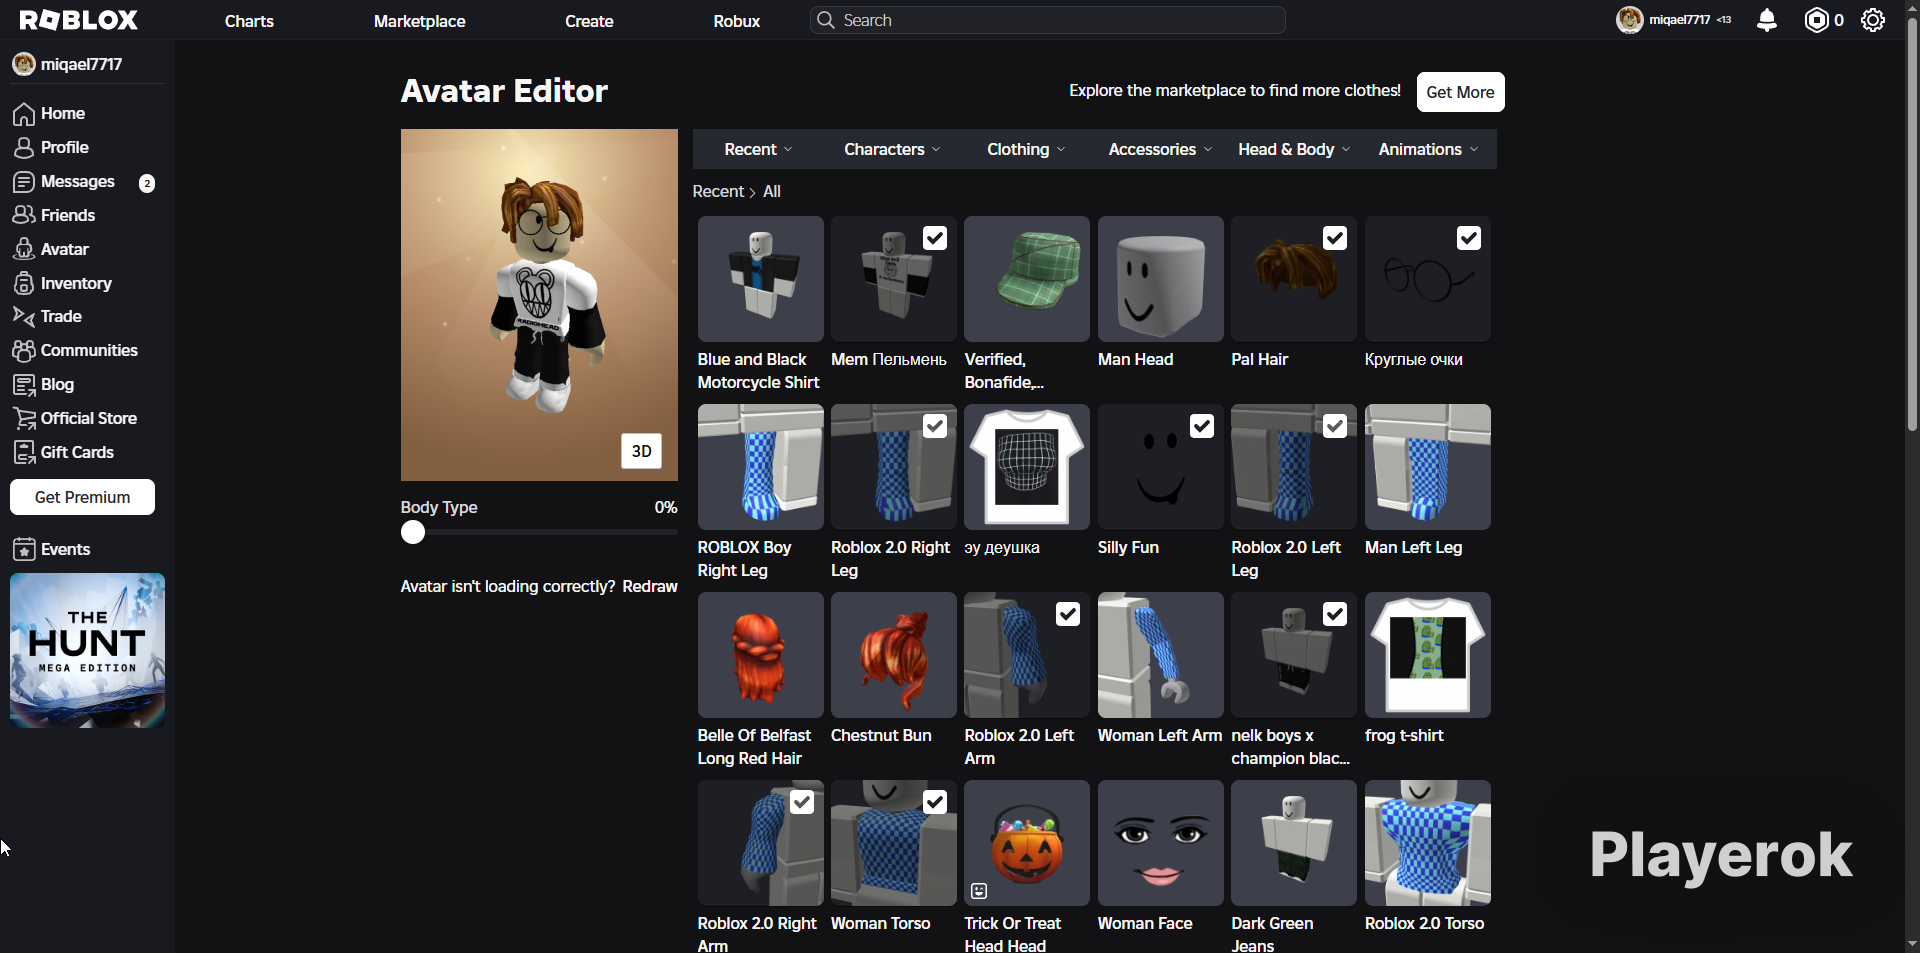Screen dimensions: 1920x953
Task: Expand the Characters dropdown
Action: 892,149
